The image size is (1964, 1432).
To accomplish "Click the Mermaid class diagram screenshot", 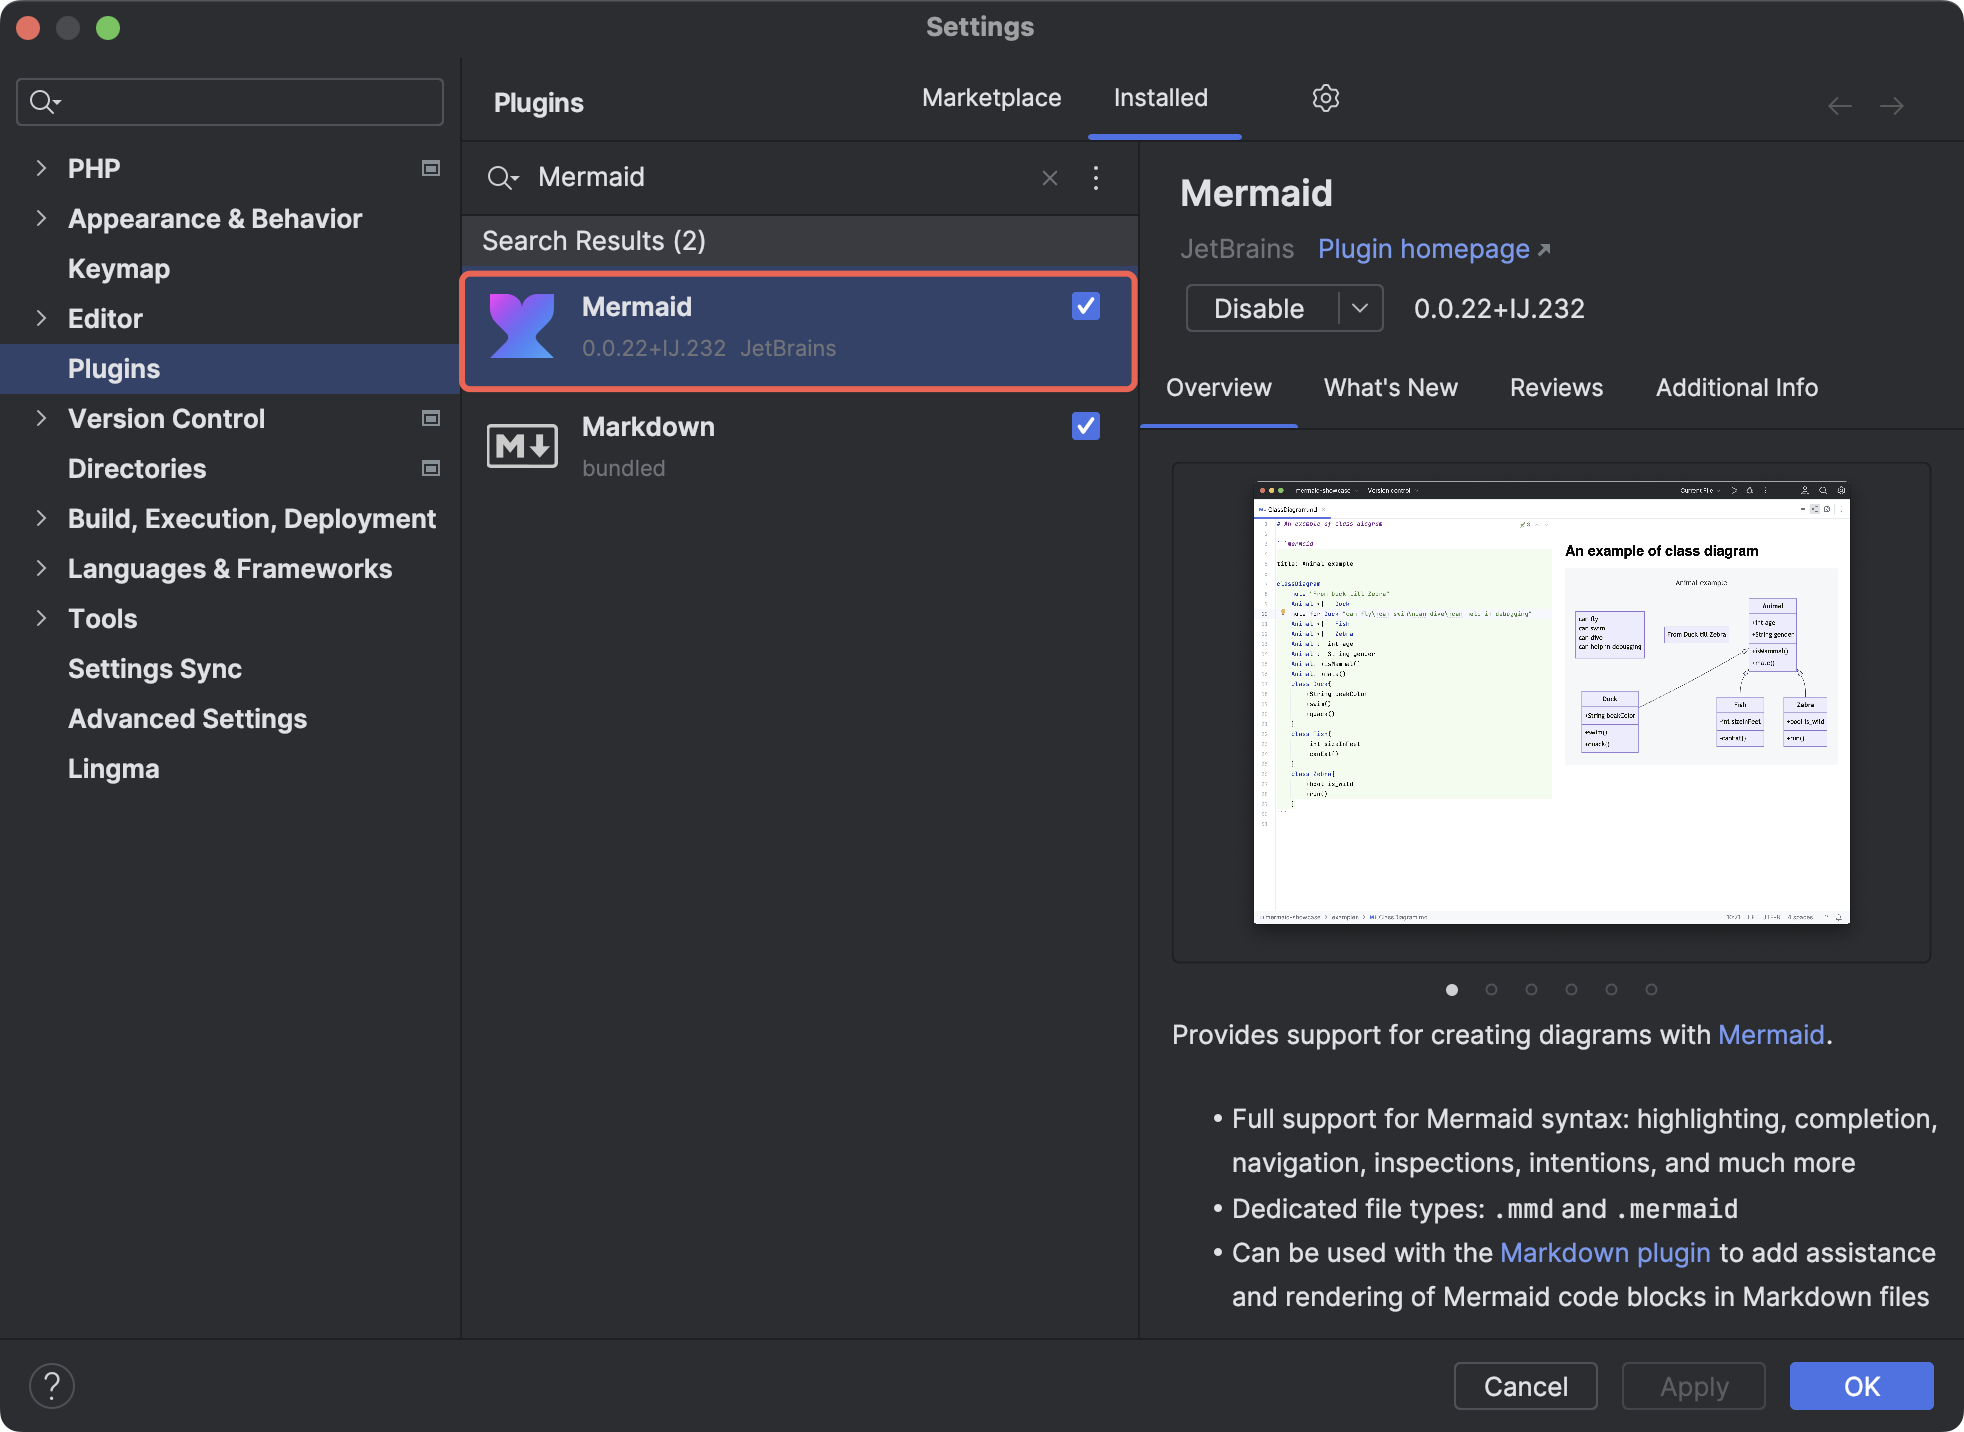I will [1552, 703].
